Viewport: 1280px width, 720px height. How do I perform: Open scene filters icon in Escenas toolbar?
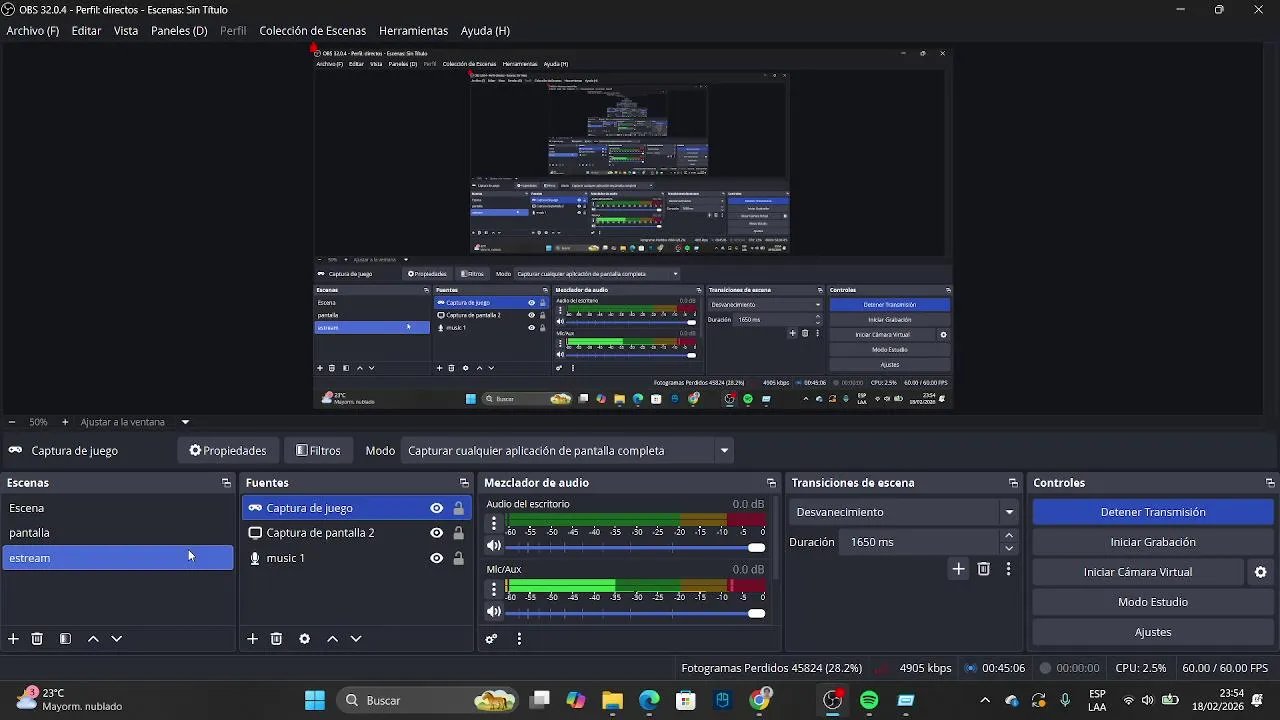65,639
